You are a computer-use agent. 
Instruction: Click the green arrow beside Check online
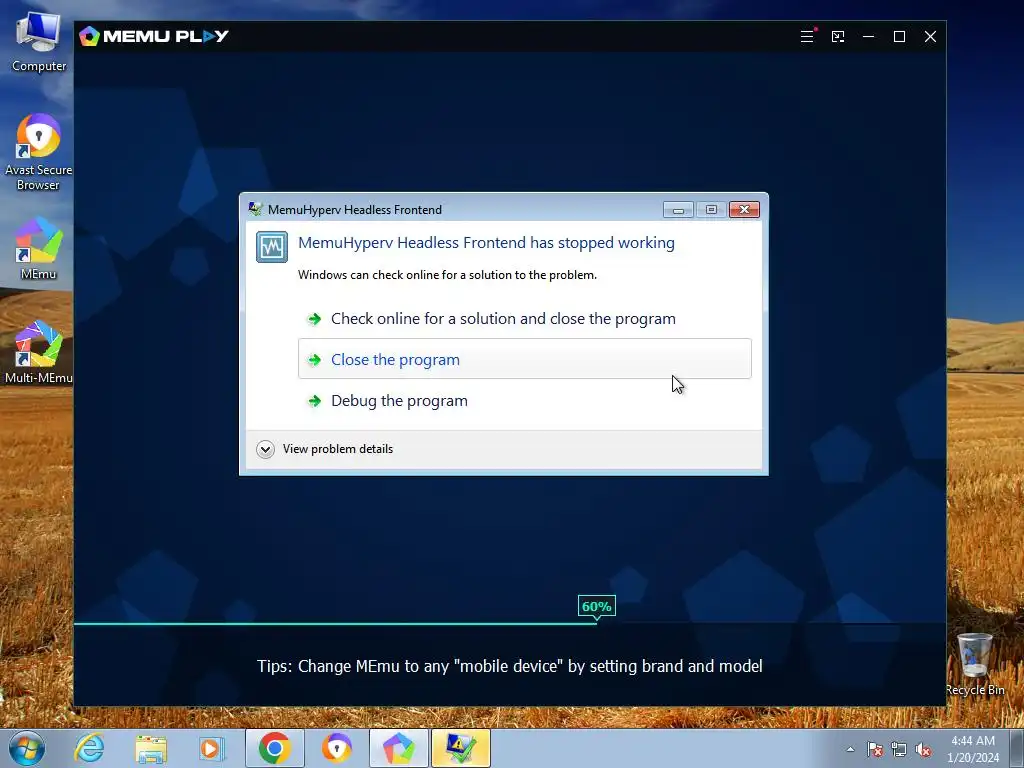click(x=314, y=319)
